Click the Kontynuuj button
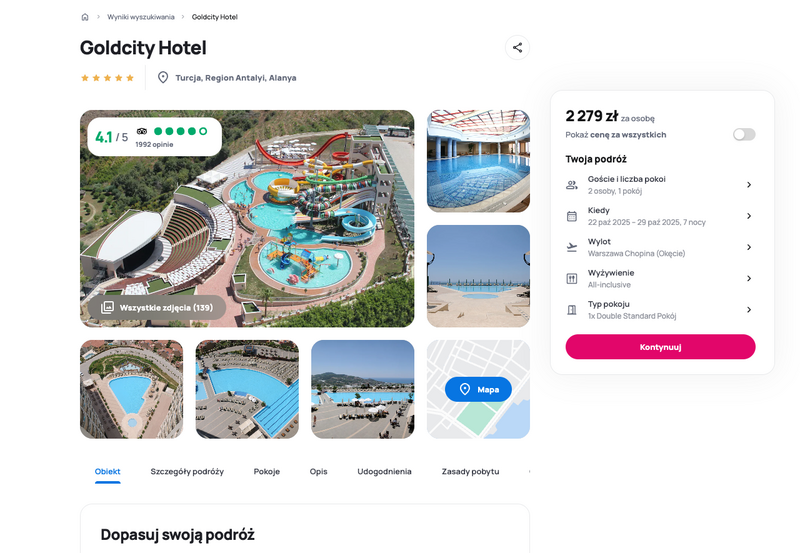 click(660, 347)
